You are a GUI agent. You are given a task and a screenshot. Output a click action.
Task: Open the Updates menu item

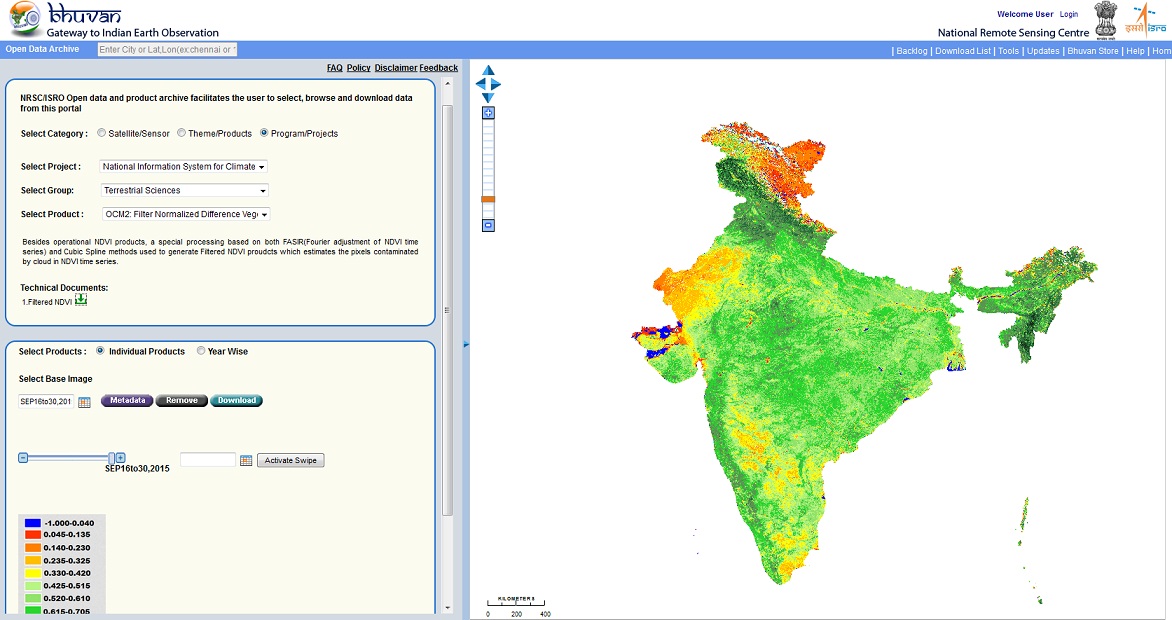click(x=1043, y=51)
